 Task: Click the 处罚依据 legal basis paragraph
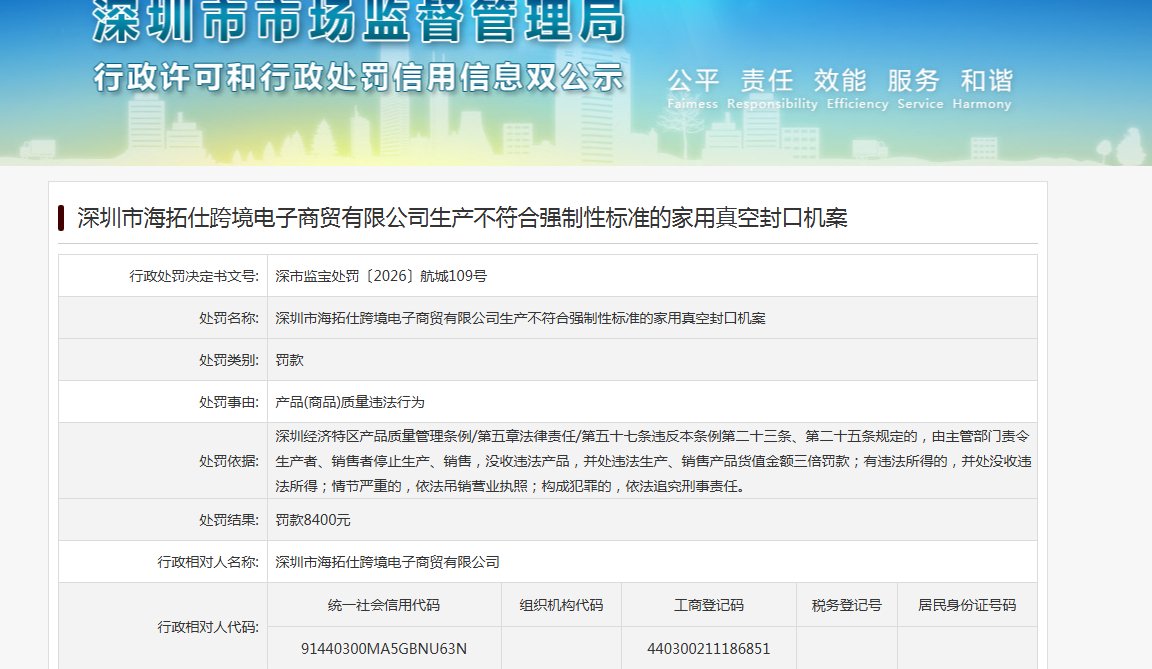pos(653,460)
